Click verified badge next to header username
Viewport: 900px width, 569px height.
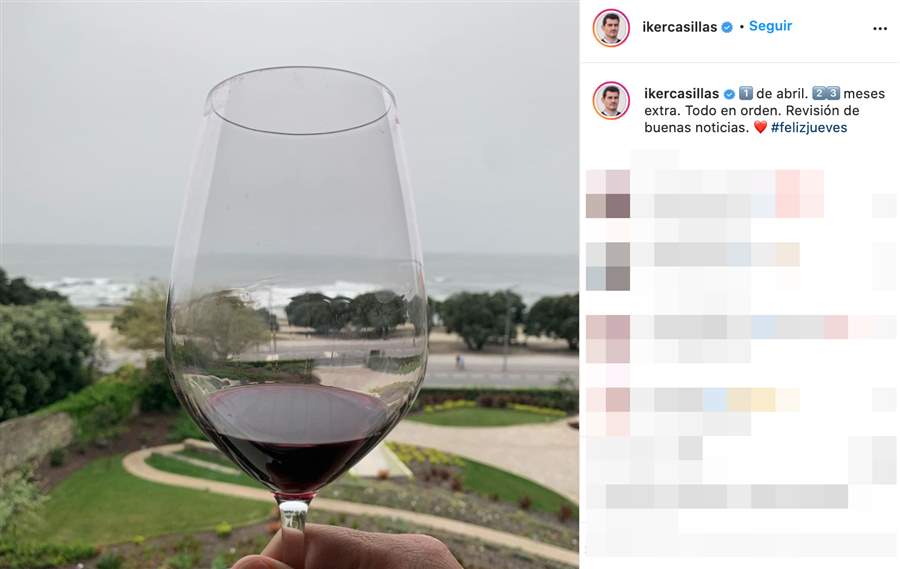727,27
